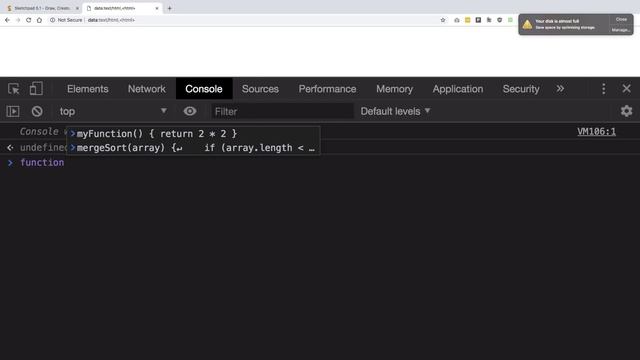Open the VM106:1 source link
The height and width of the screenshot is (360, 640).
[x=596, y=131]
